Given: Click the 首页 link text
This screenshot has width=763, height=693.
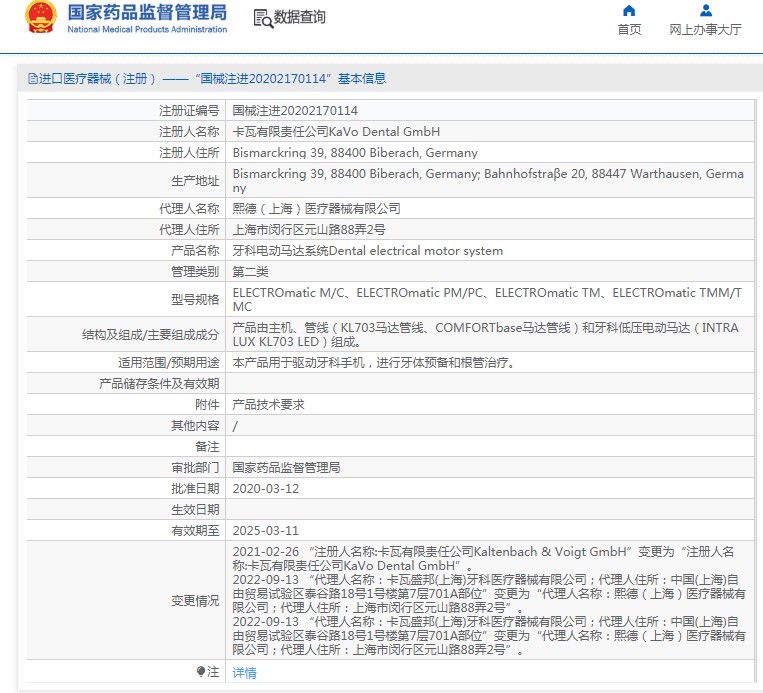Looking at the screenshot, I should point(629,30).
